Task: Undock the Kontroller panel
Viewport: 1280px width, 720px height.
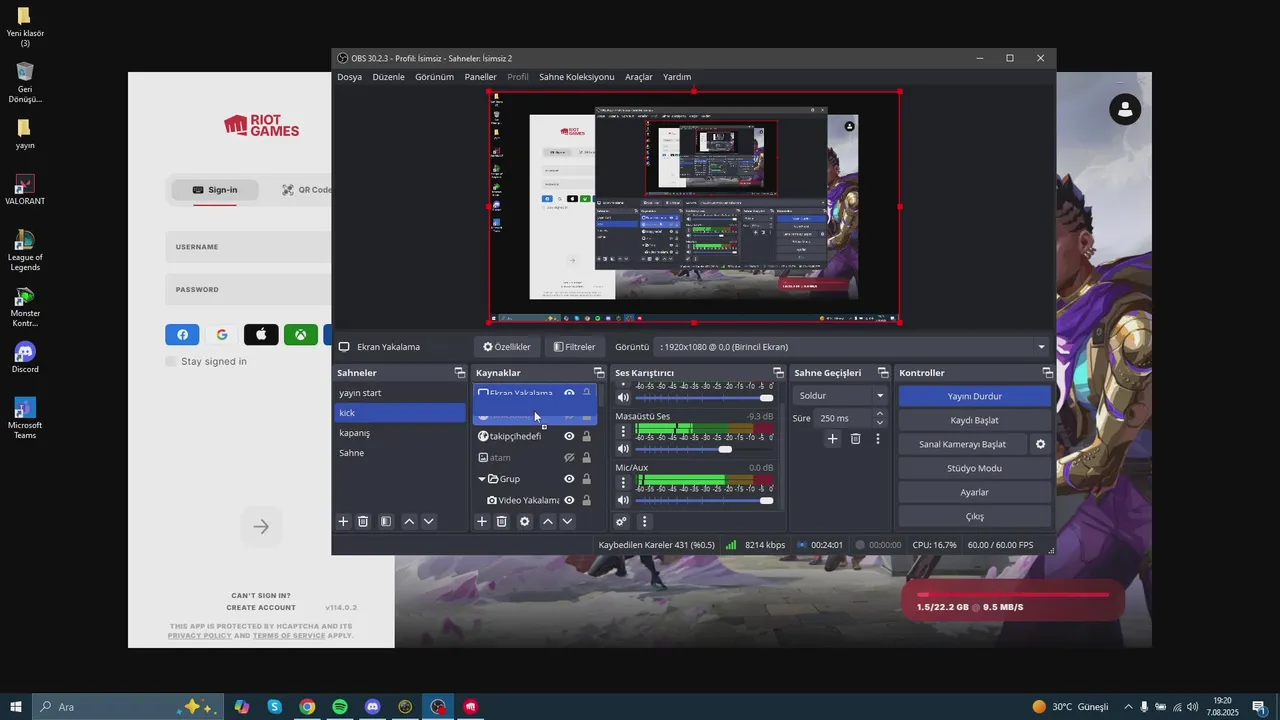Action: tap(1047, 373)
